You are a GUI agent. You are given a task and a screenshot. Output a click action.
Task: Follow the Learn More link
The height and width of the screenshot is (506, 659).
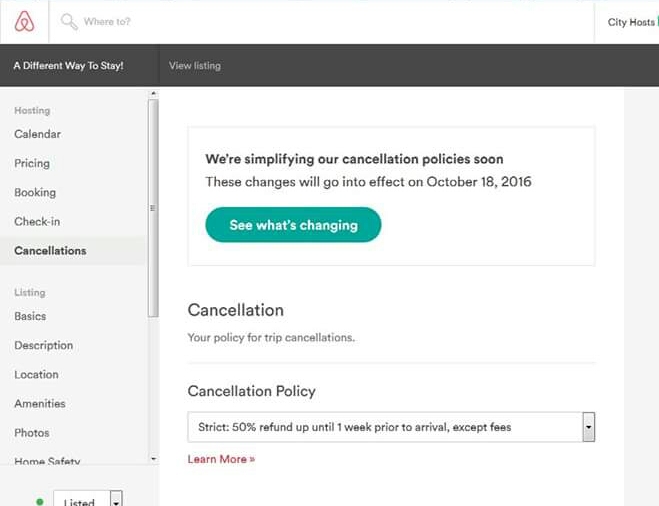[x=221, y=459]
